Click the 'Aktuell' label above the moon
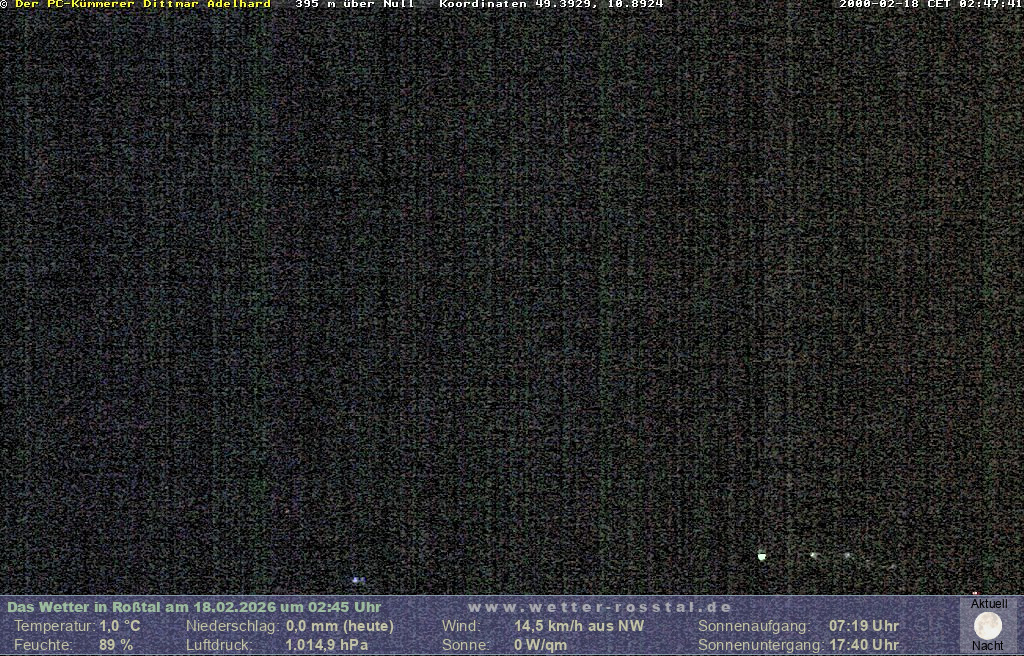Image resolution: width=1024 pixels, height=656 pixels. [x=989, y=604]
